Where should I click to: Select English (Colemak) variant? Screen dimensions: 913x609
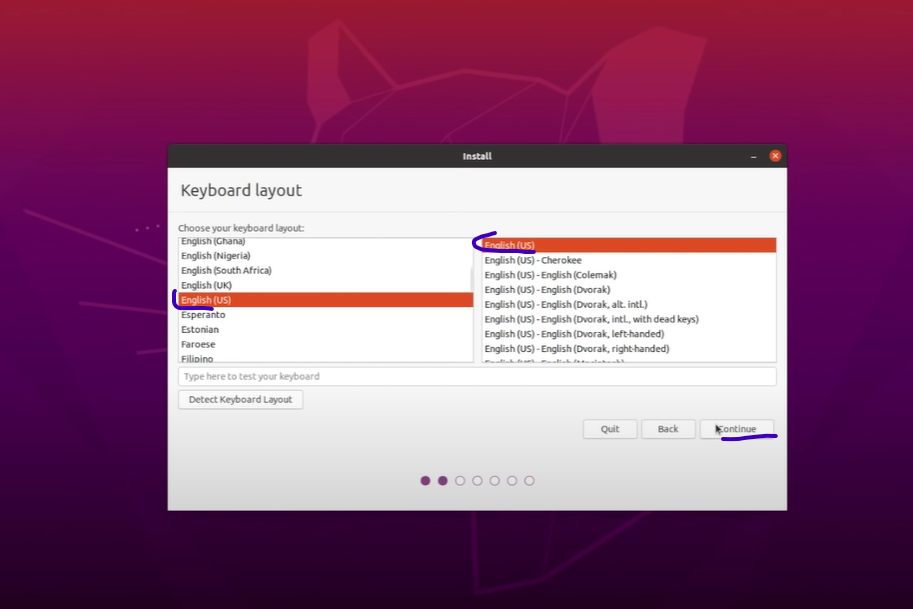tap(550, 275)
